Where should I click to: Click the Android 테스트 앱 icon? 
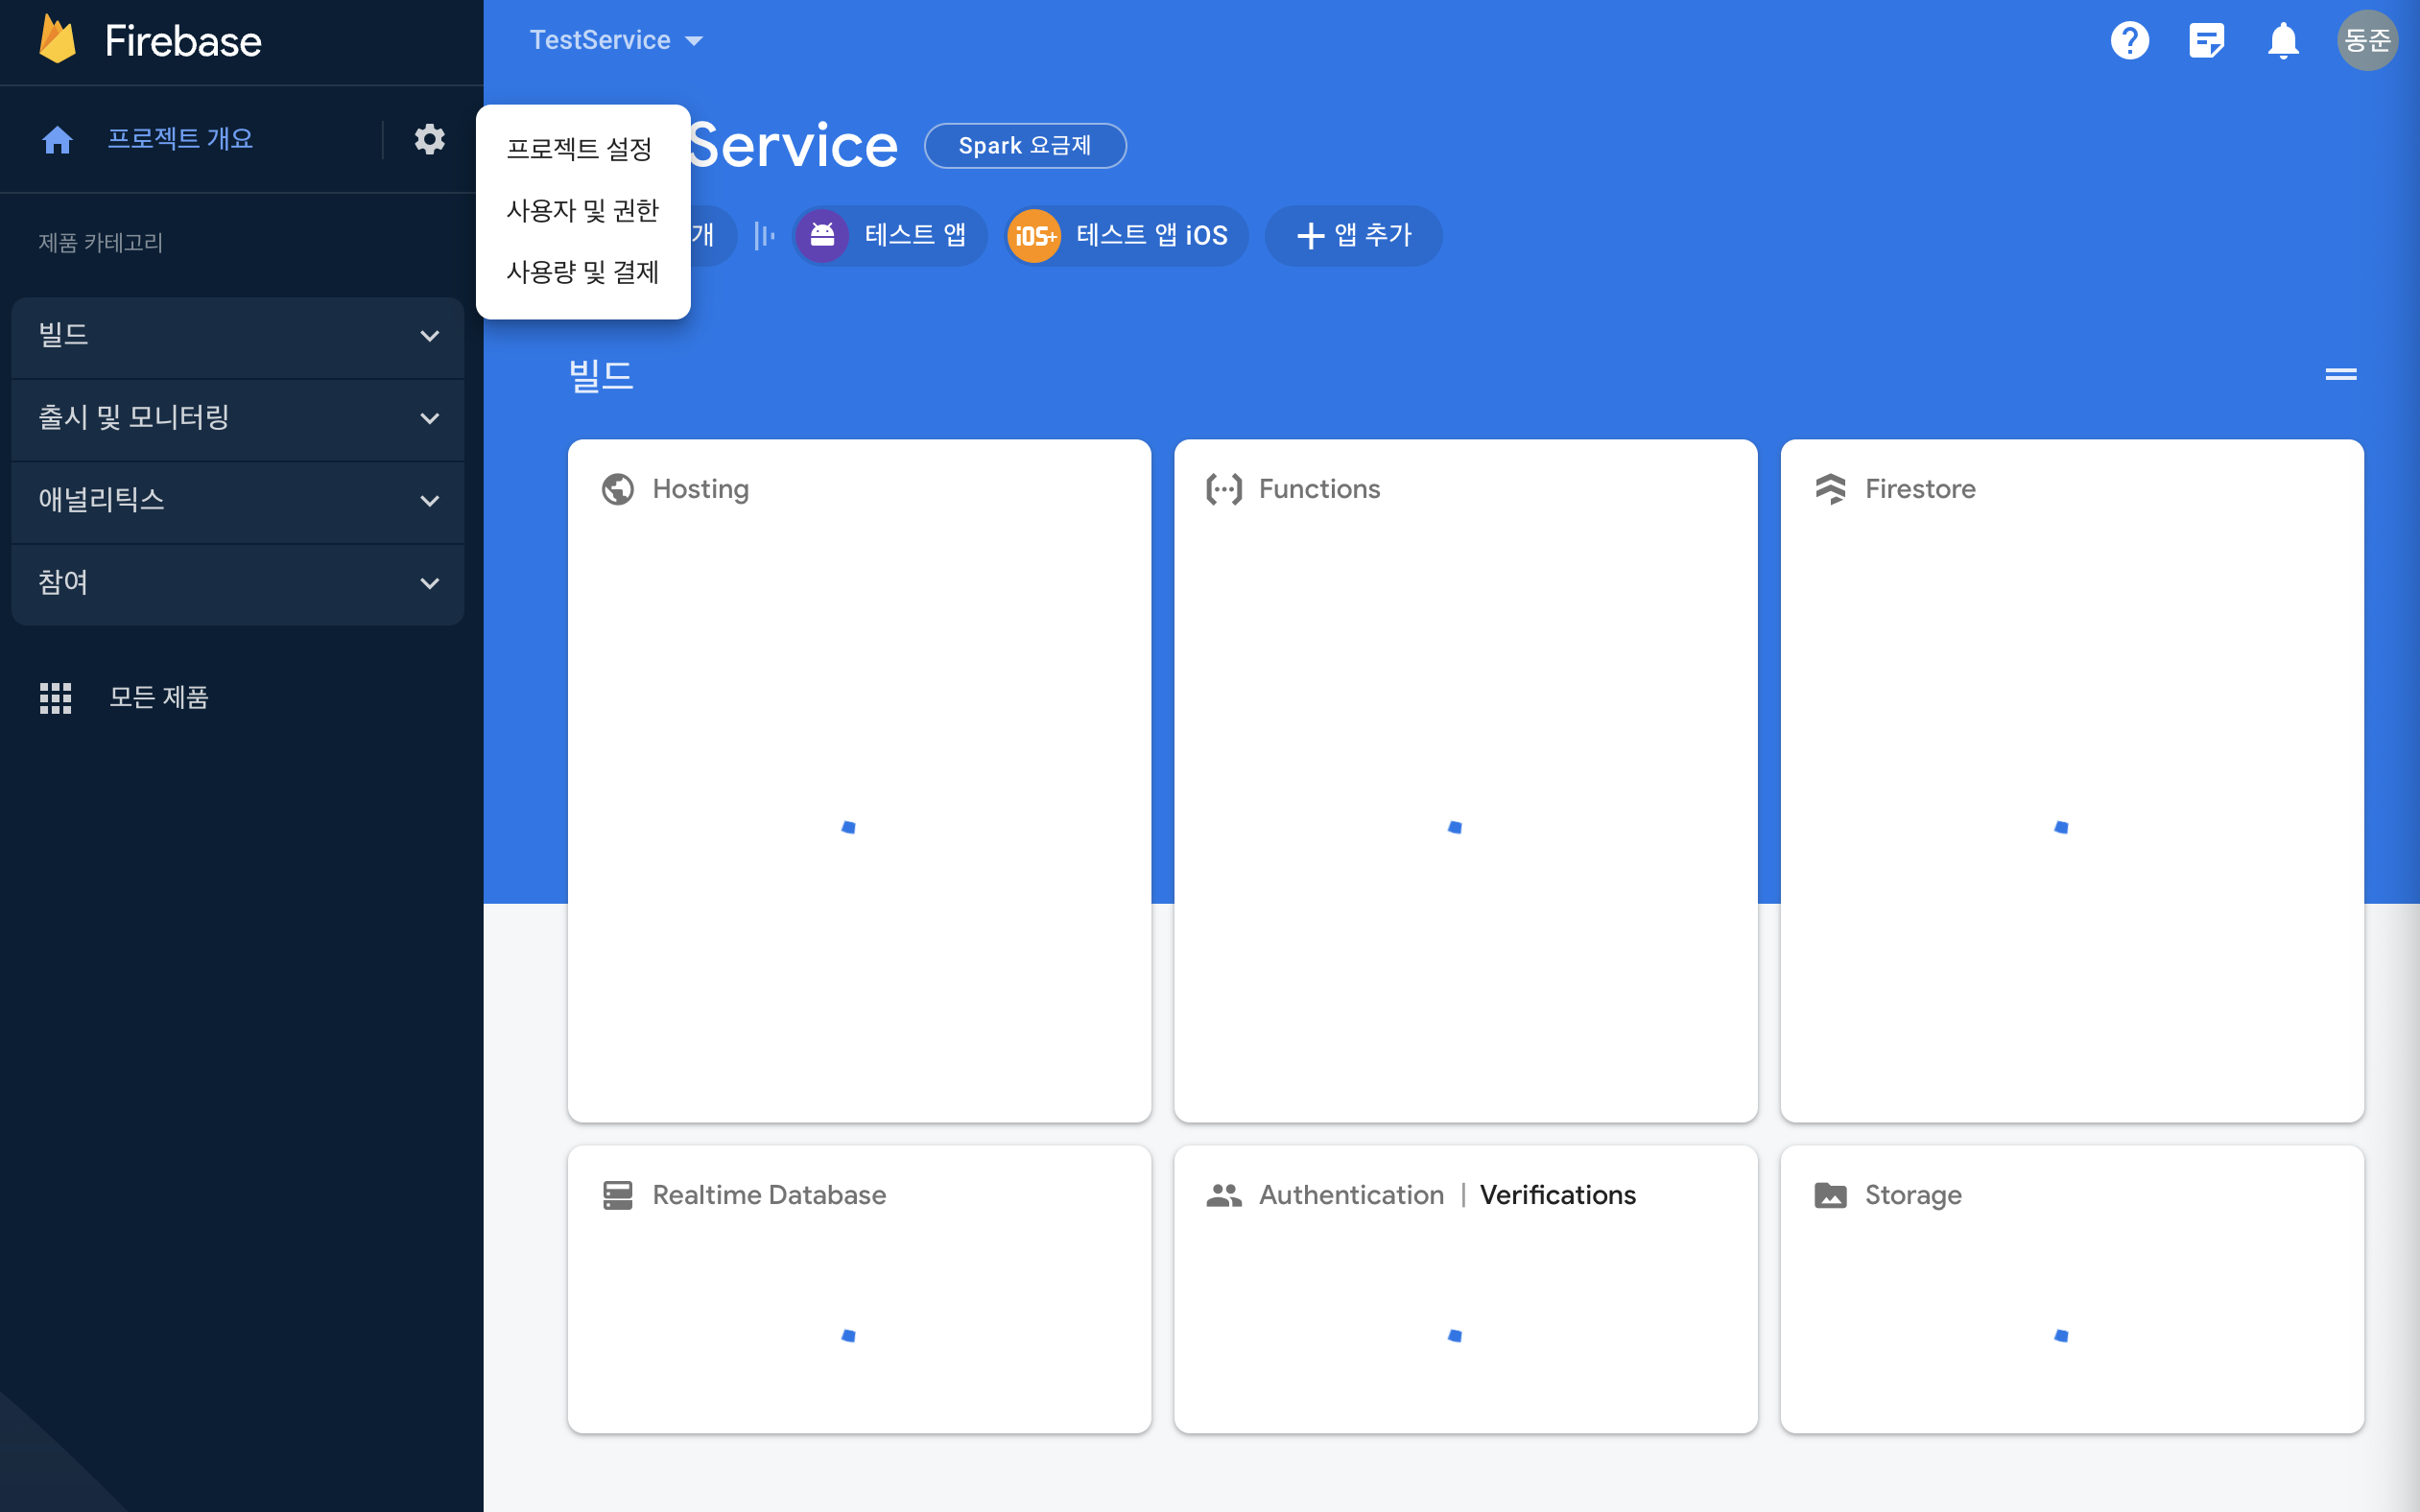coord(822,235)
